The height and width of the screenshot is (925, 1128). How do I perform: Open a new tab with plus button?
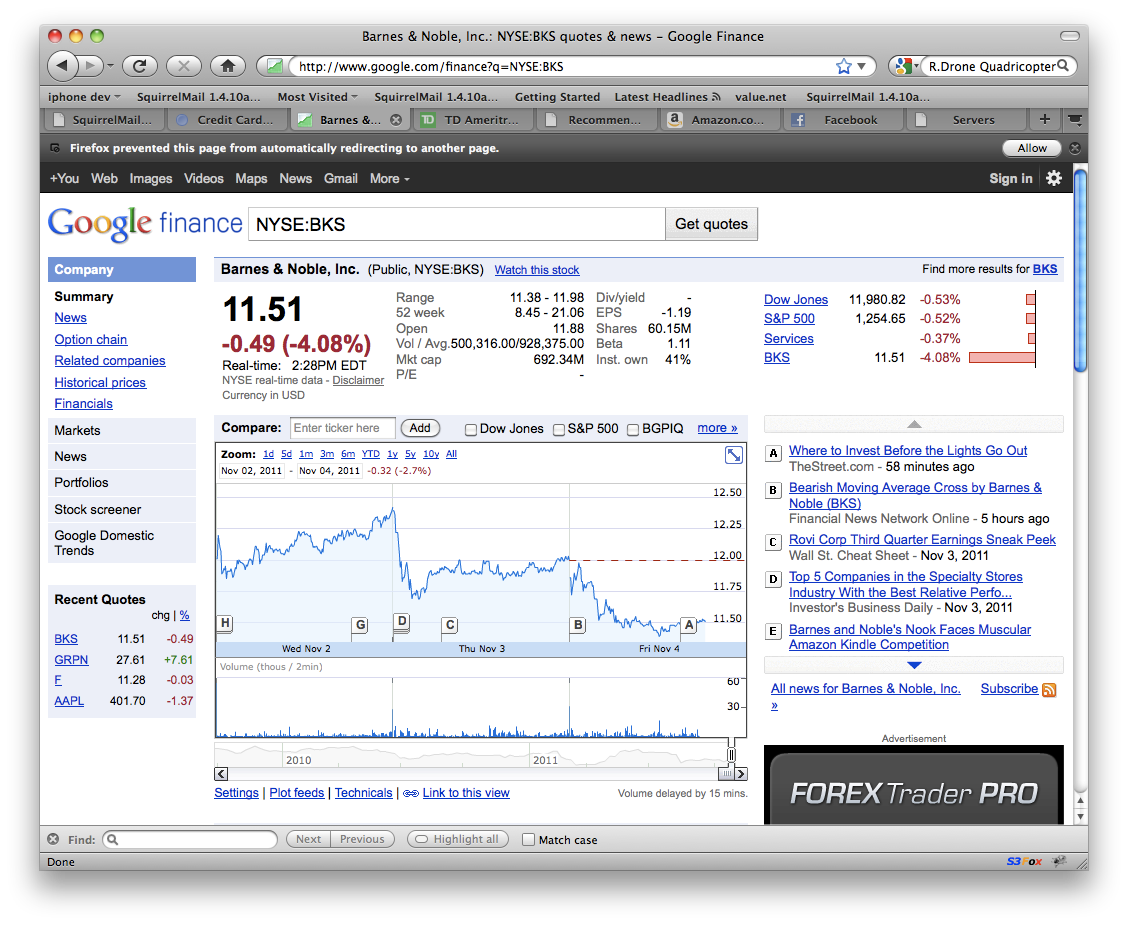point(1044,119)
